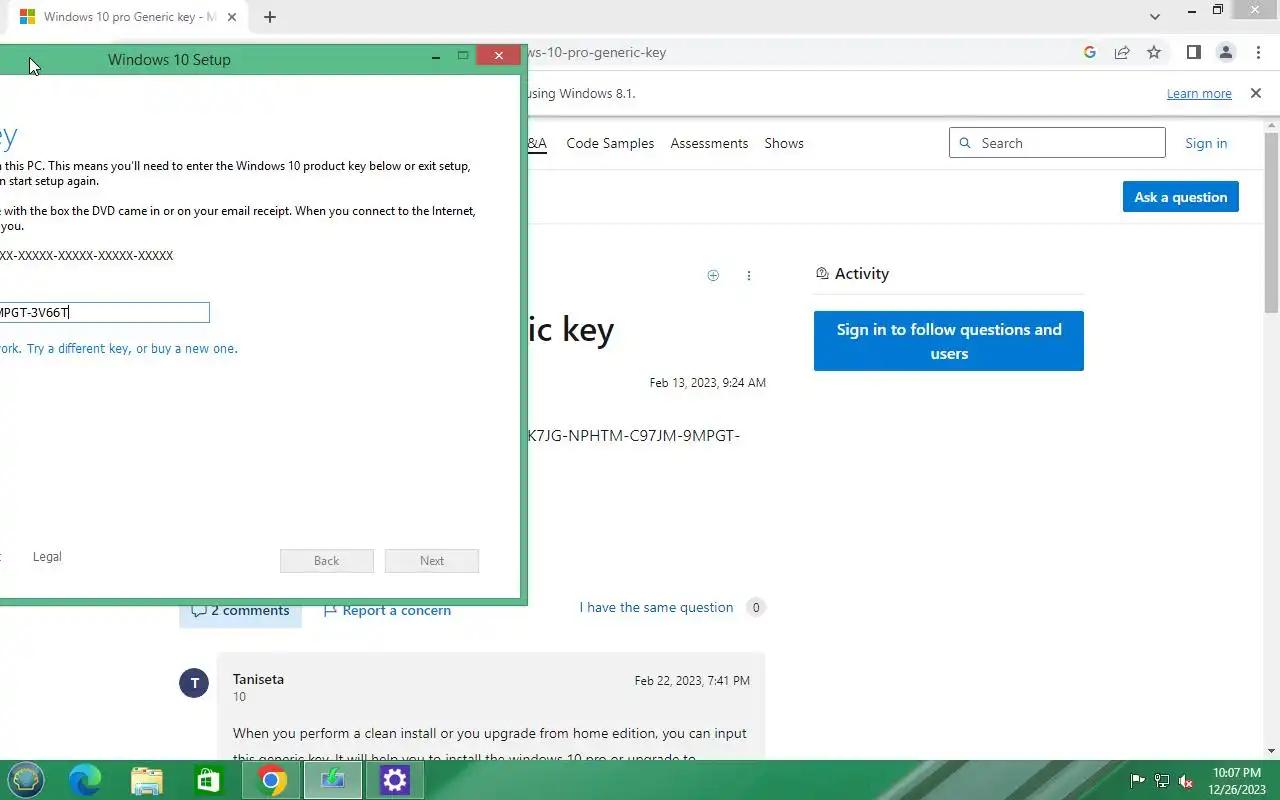Open the Start menu orb

(x=25, y=780)
